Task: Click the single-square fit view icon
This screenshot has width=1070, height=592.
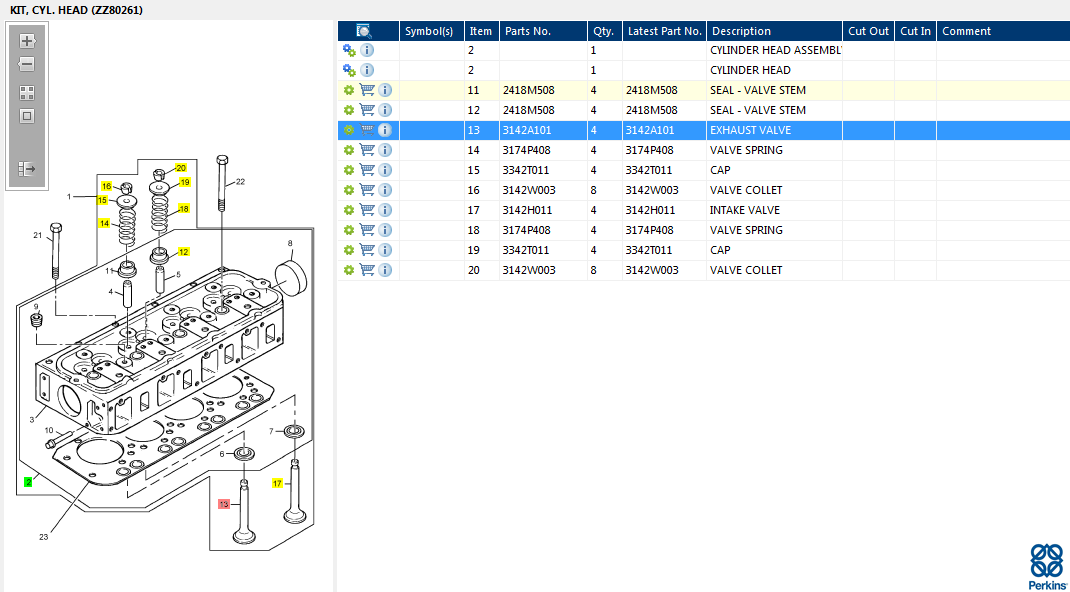Action: click(x=27, y=116)
